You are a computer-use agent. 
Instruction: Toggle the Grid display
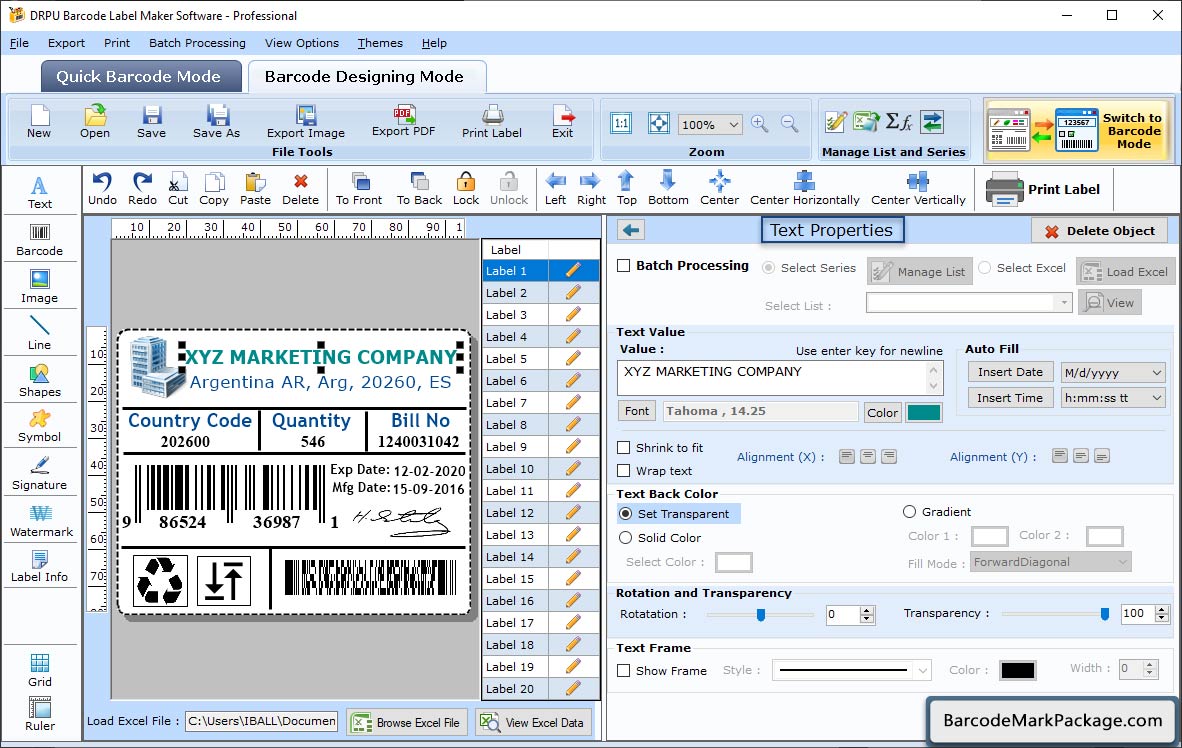point(39,670)
